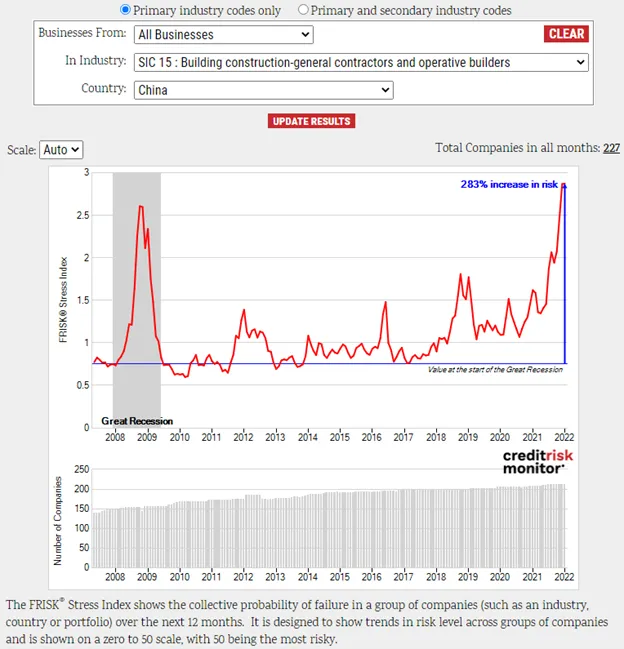Click the 2009 peak of the red line
This screenshot has width=624, height=649.
pos(141,206)
